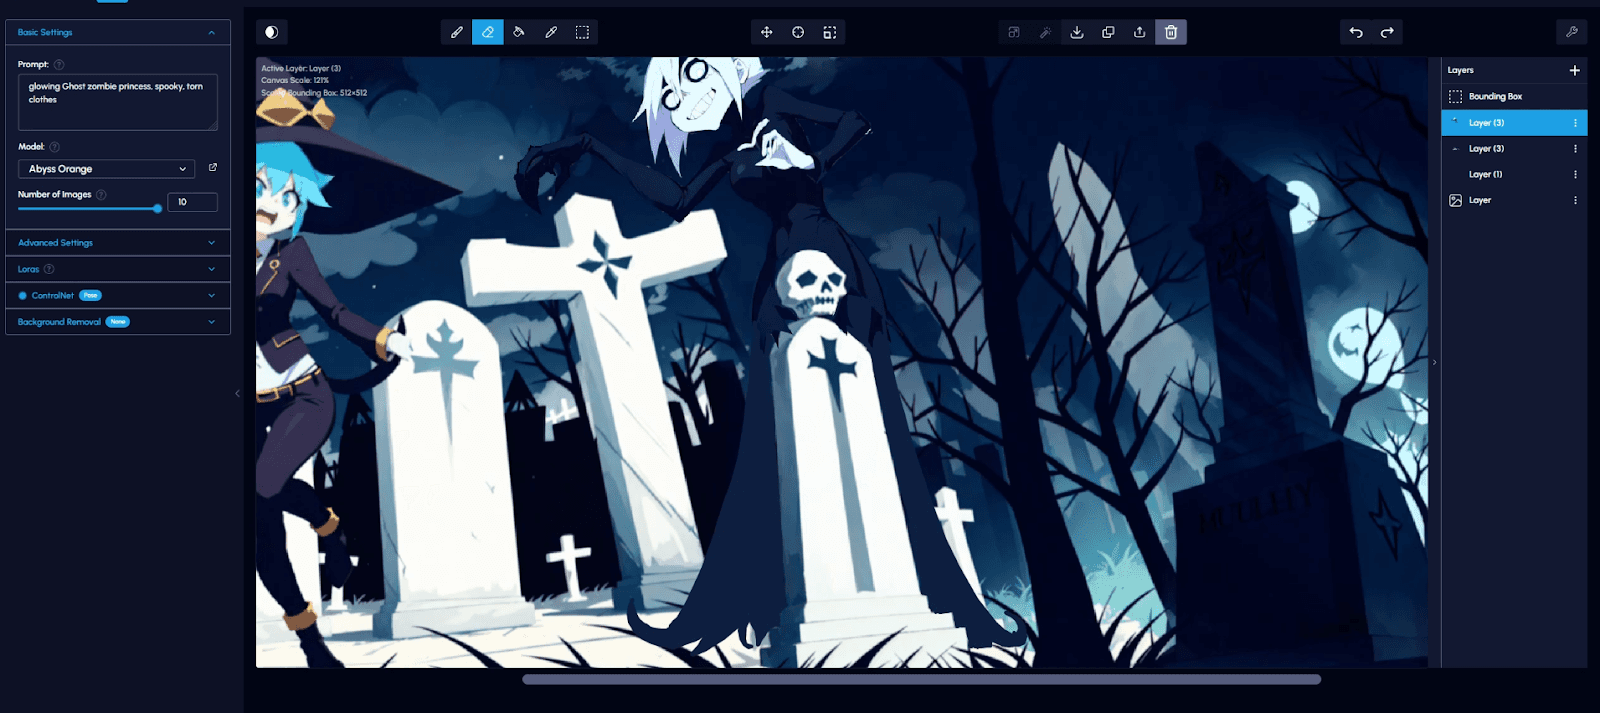Select the Brush tool in the toolbar
1600x713 pixels.
(457, 32)
